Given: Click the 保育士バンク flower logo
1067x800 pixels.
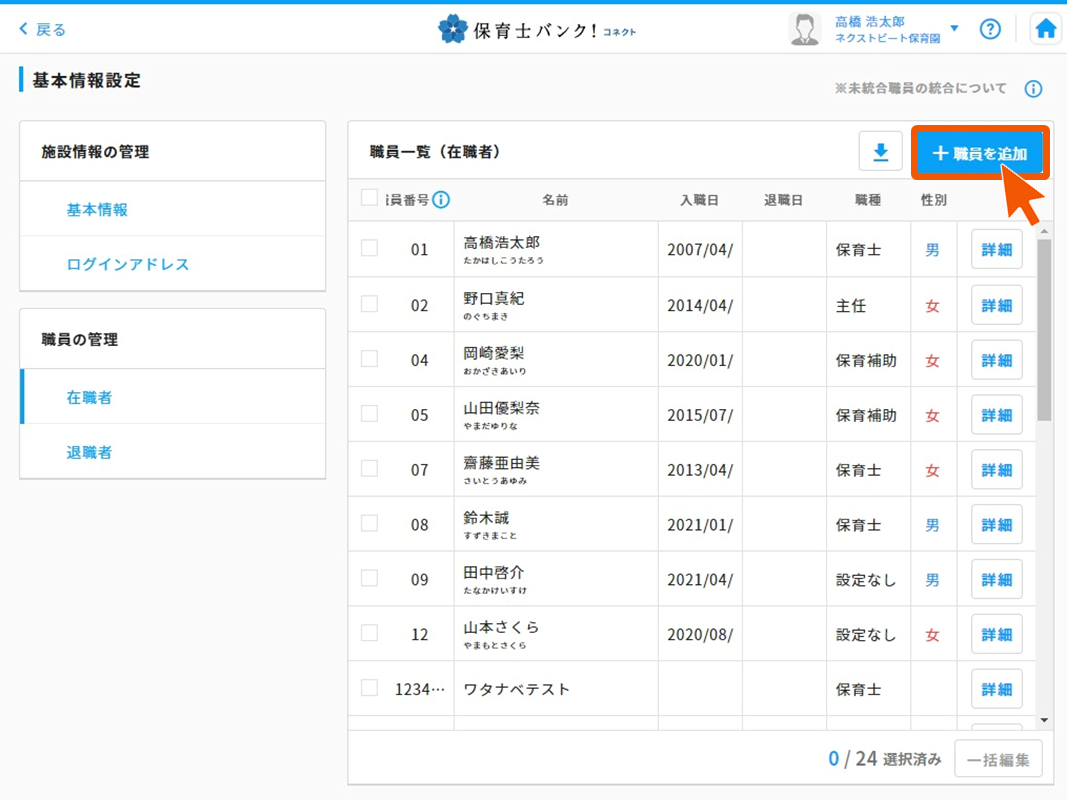Looking at the screenshot, I should click(x=453, y=29).
